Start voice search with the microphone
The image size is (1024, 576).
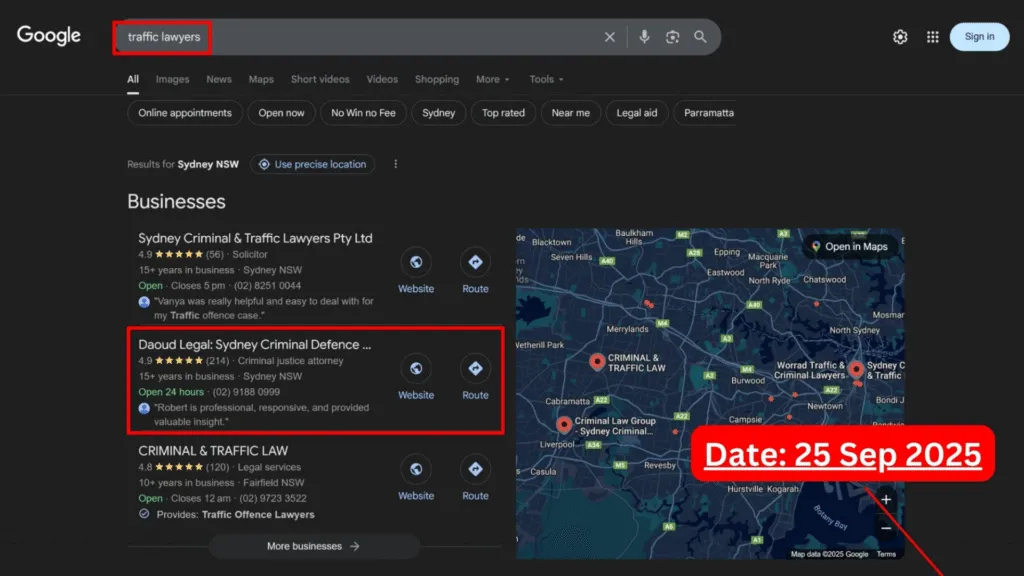coord(644,37)
